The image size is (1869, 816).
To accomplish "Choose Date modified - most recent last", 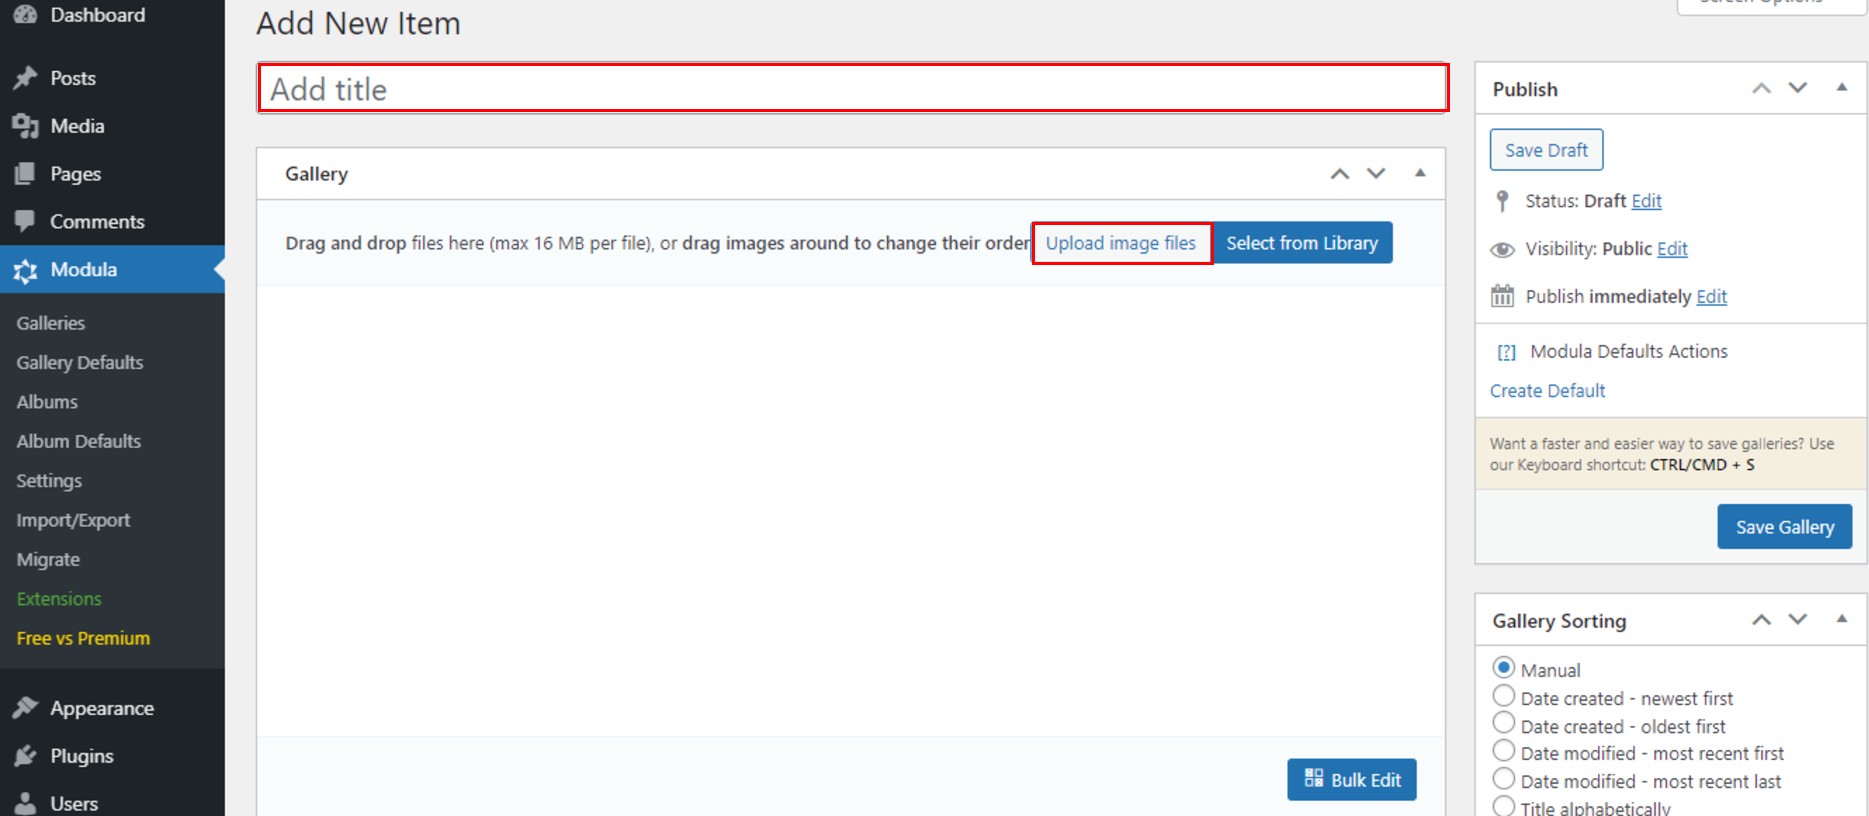I will 1503,779.
